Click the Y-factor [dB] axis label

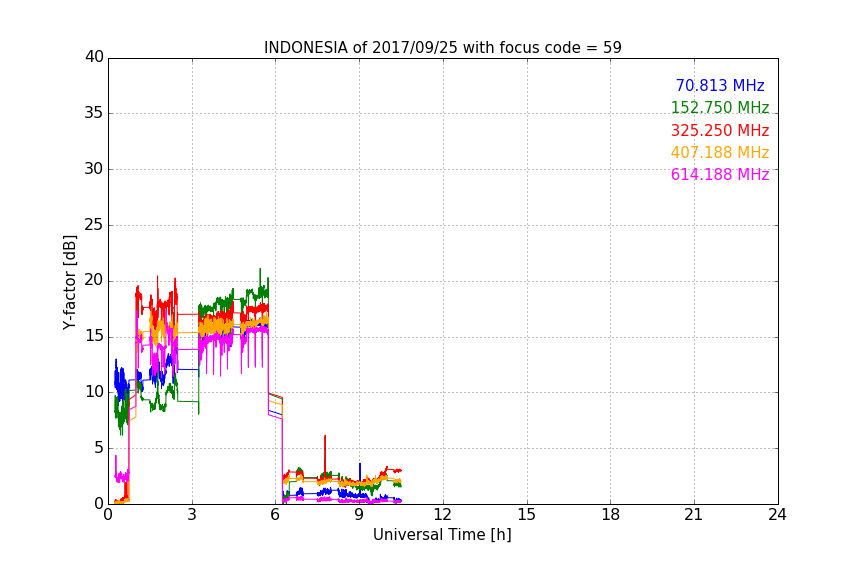tap(69, 282)
